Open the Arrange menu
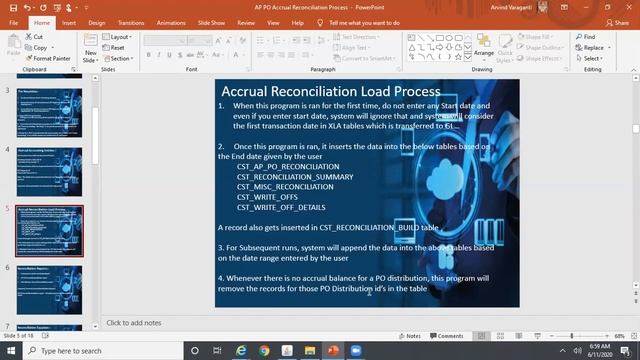The height and width of the screenshot is (360, 640). point(484,48)
